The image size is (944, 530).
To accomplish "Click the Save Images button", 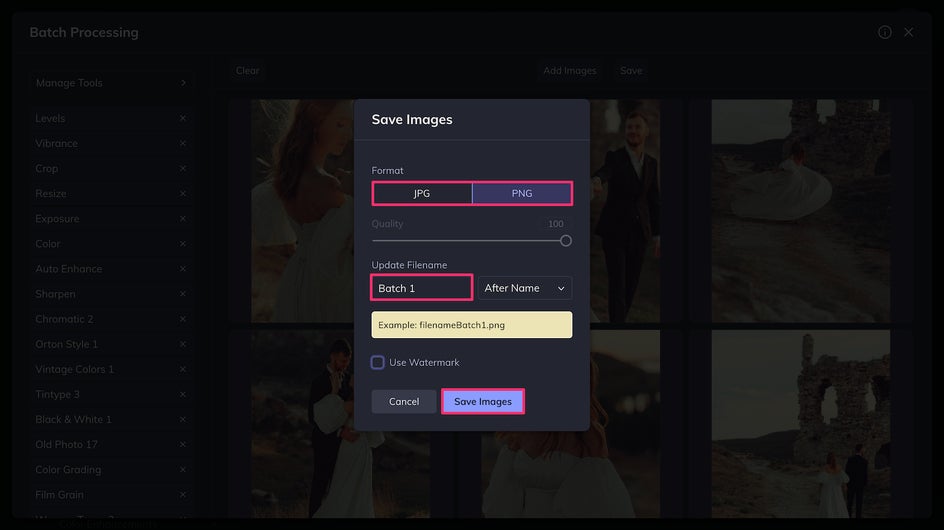I will tap(483, 401).
